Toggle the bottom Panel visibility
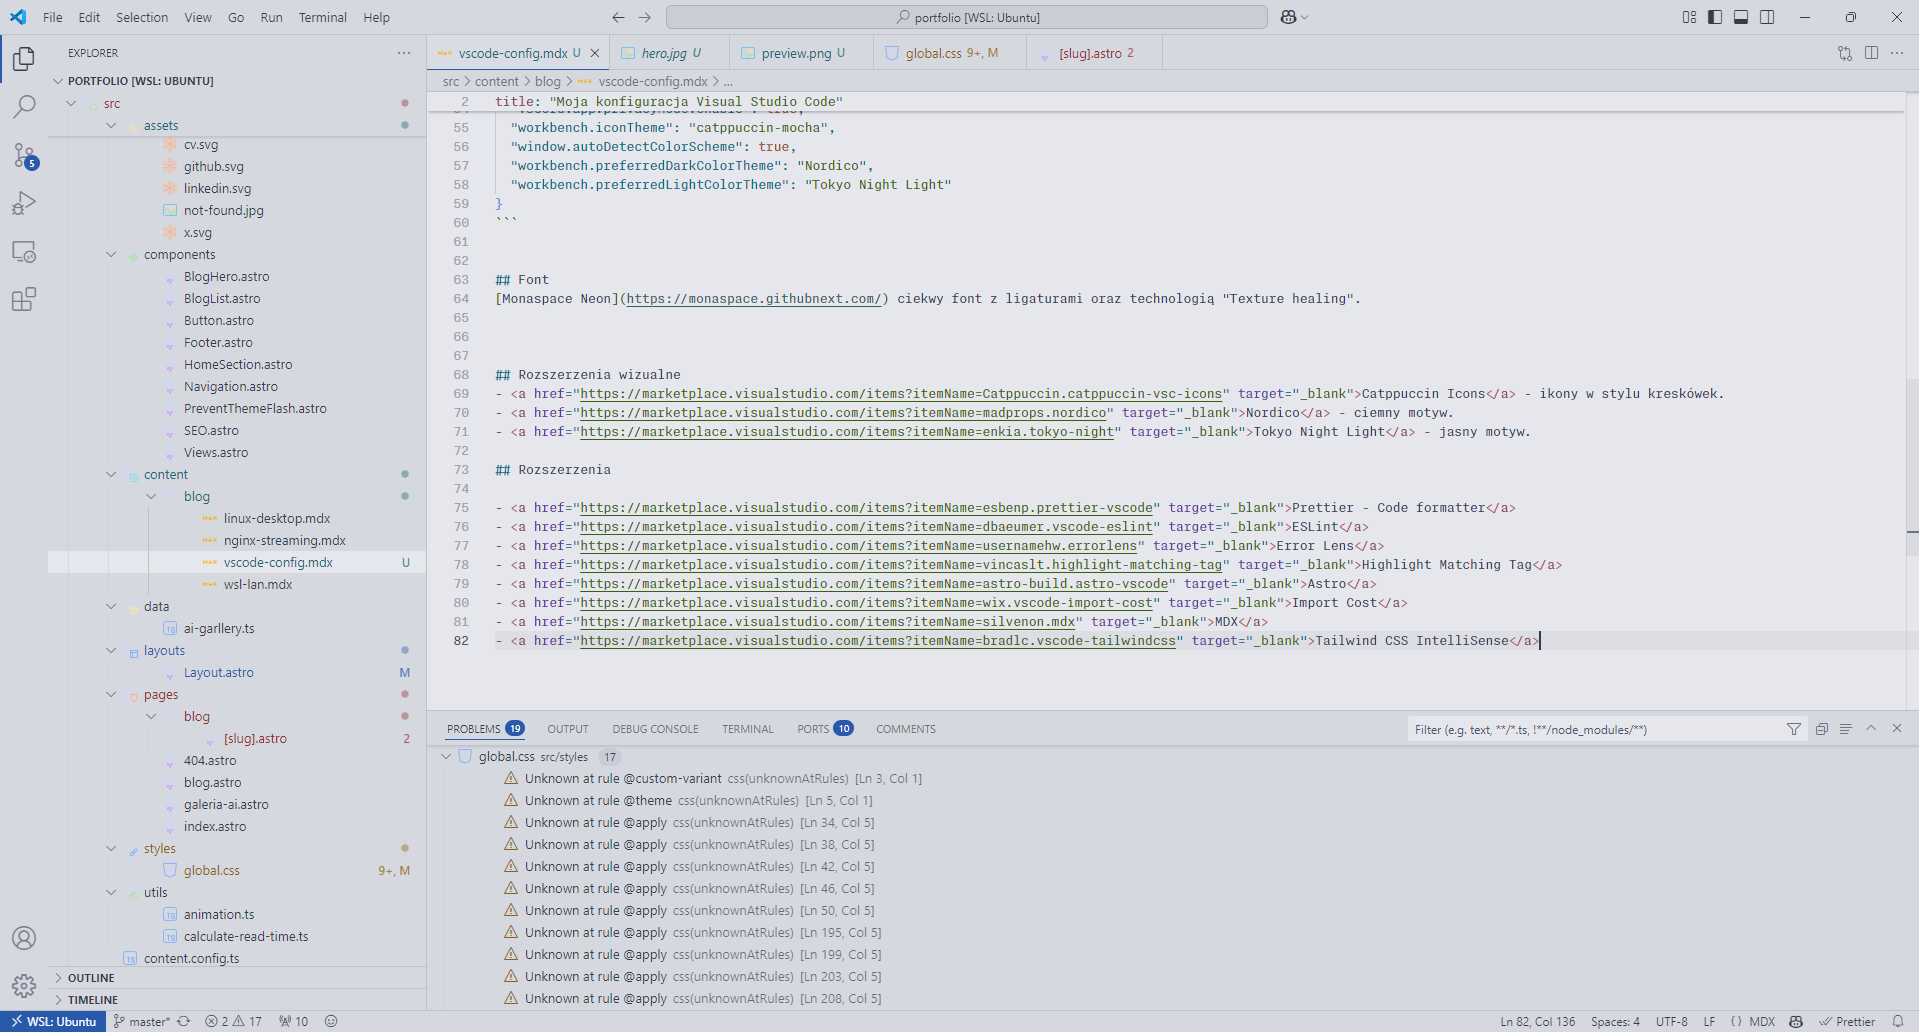 point(1741,17)
